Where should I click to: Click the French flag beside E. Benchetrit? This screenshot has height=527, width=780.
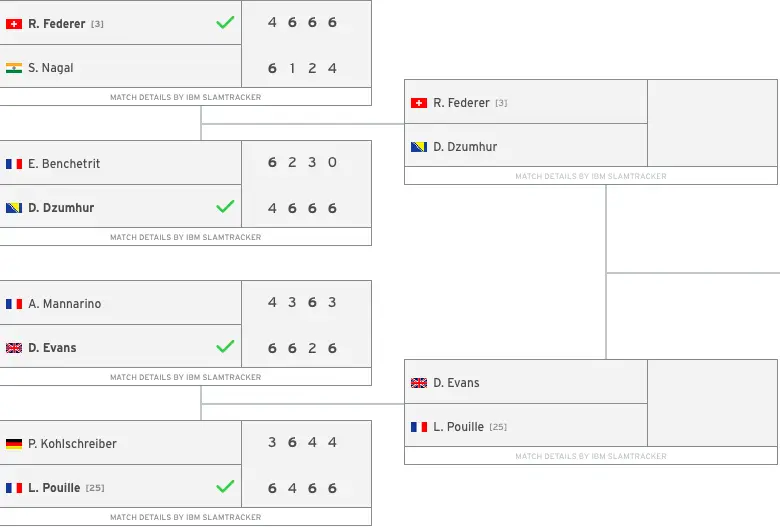point(14,164)
